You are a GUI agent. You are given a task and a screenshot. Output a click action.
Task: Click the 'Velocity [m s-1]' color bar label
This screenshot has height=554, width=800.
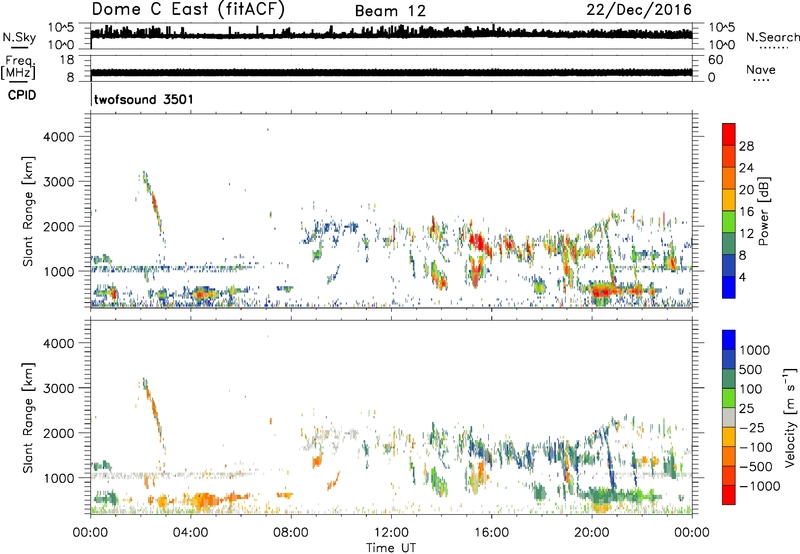coord(790,418)
